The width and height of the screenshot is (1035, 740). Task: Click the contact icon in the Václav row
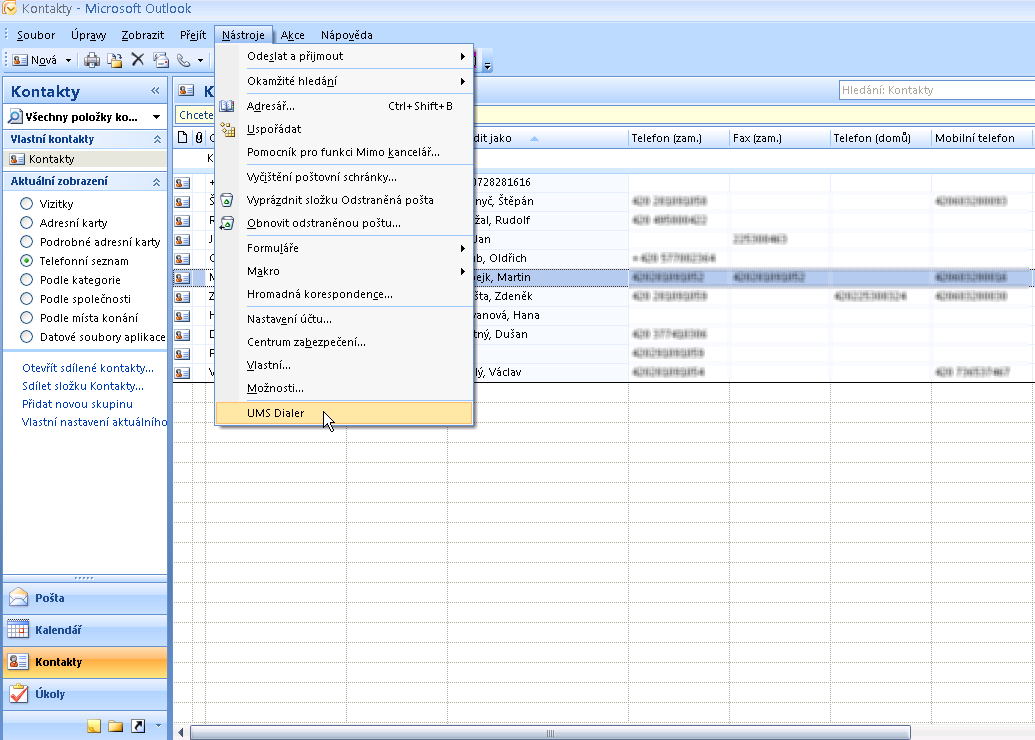[183, 373]
